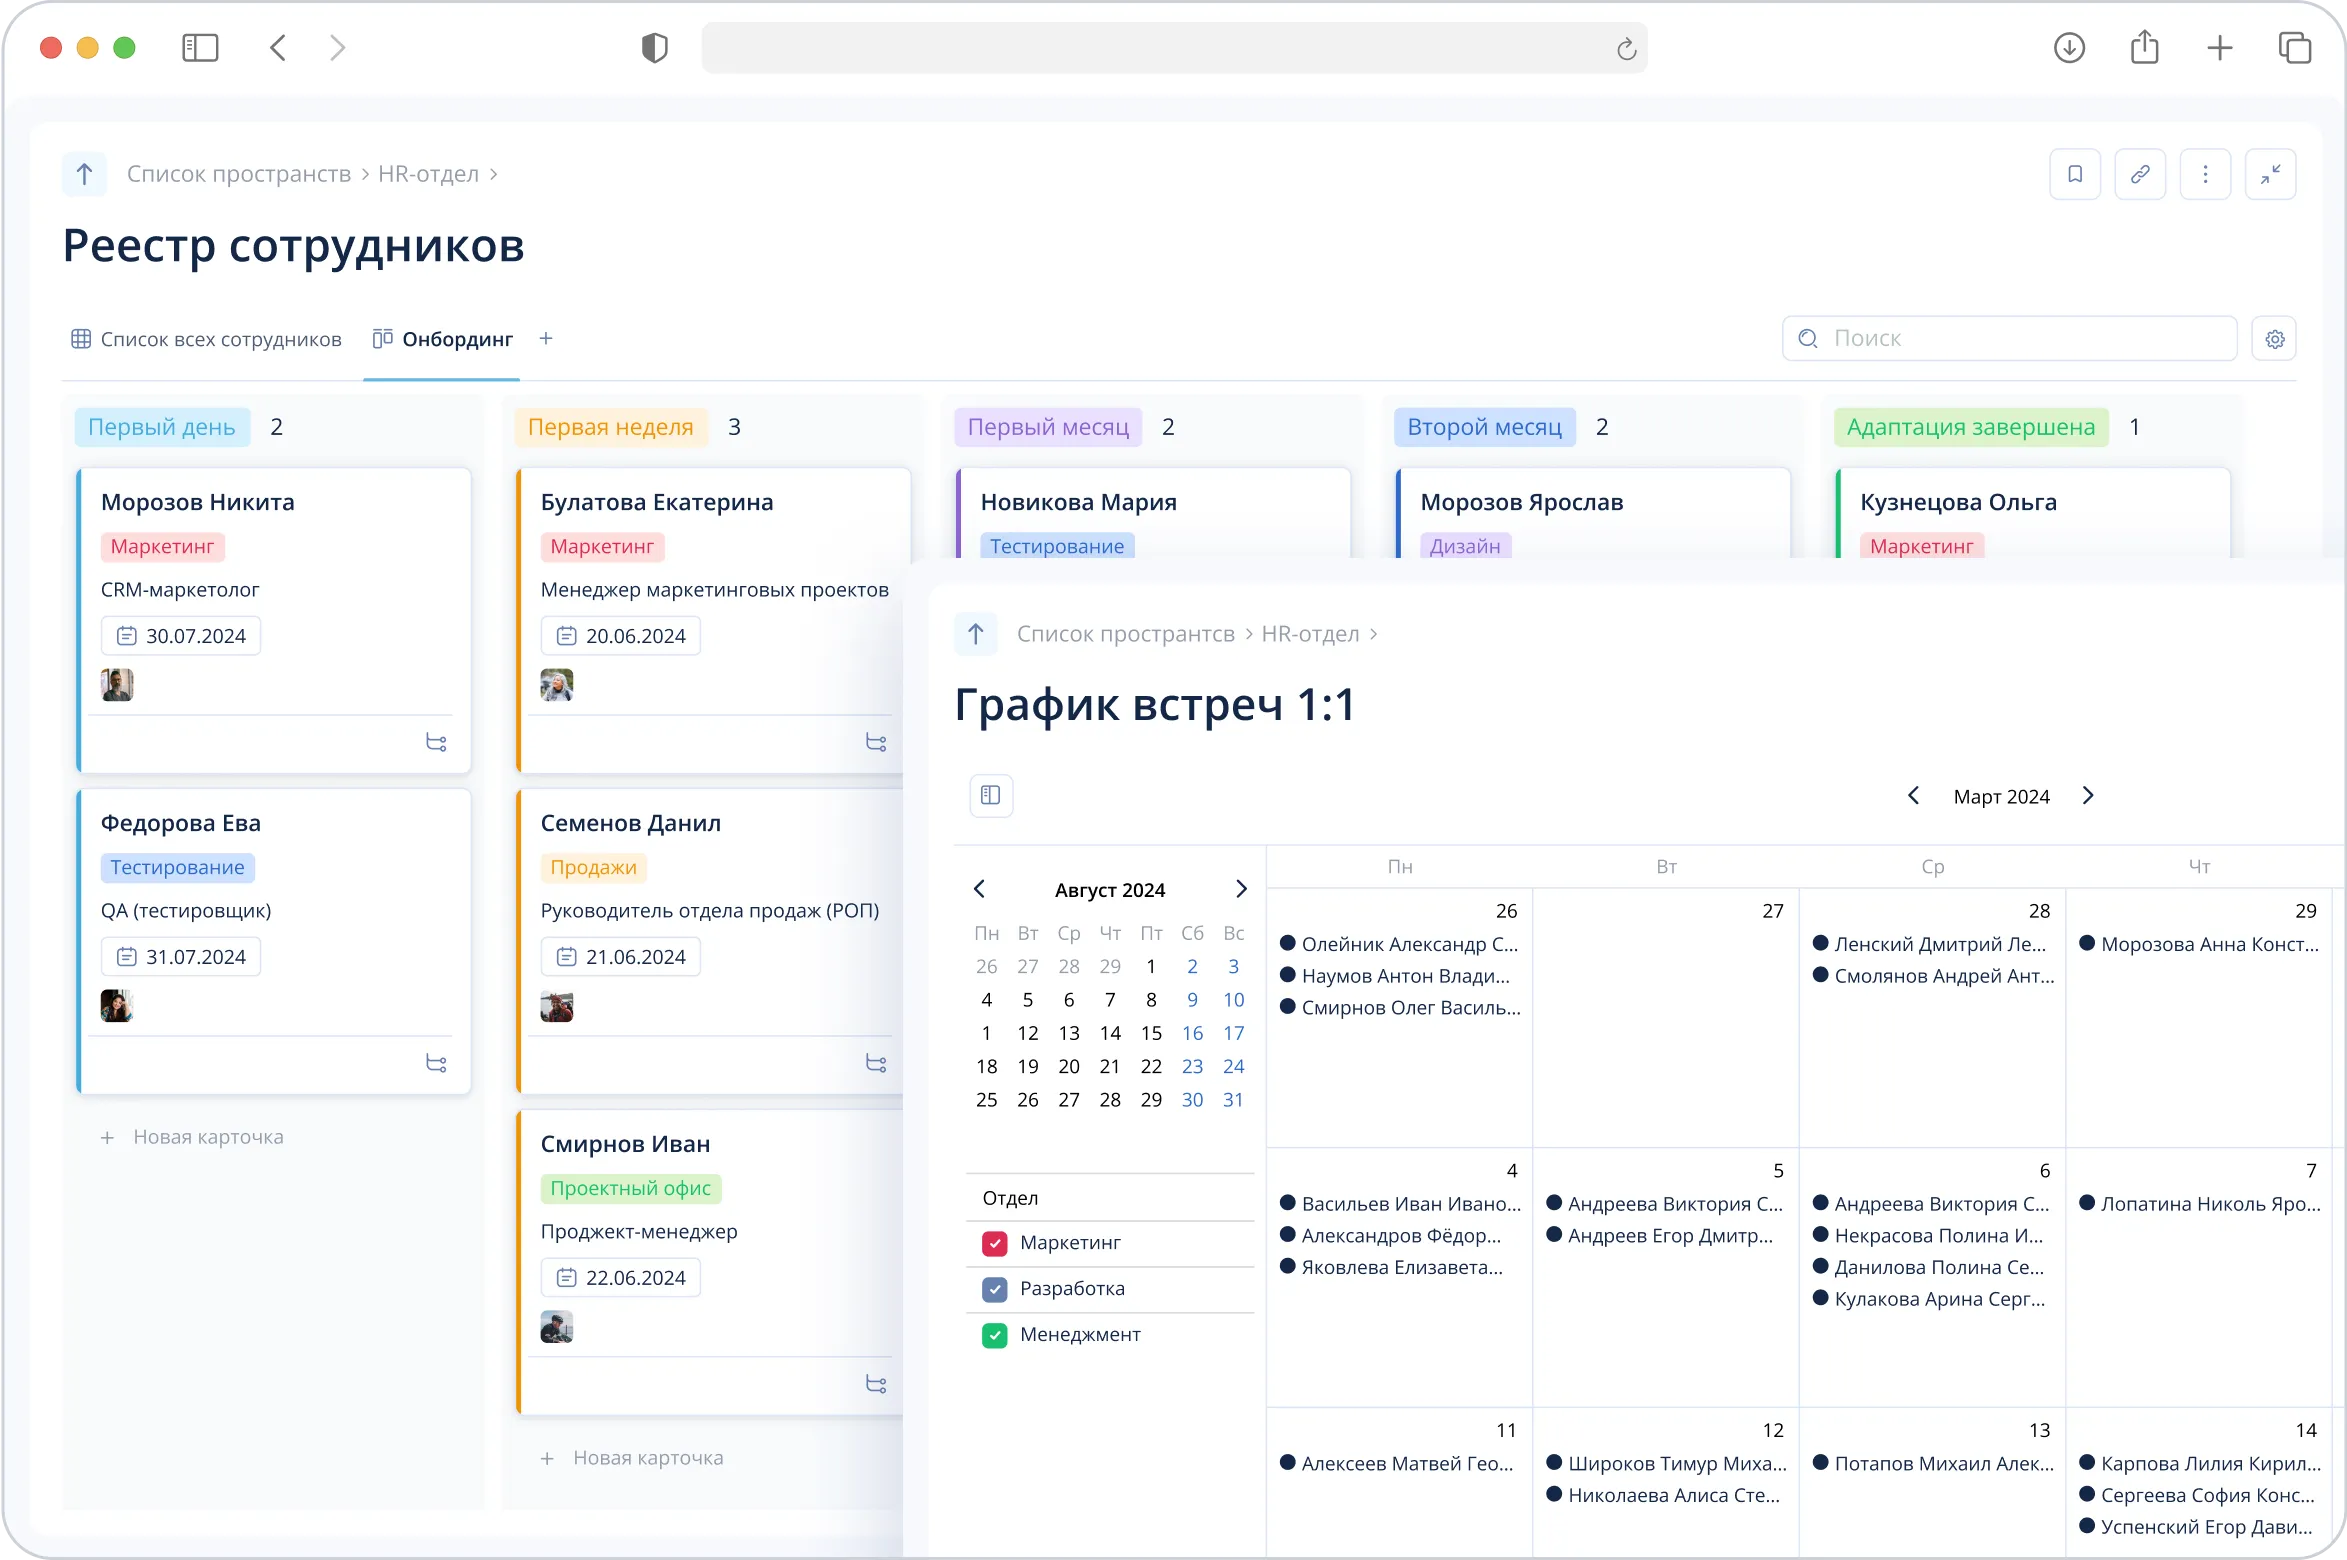Click date 22.06.2024 on Смирнов Иван card
Viewport: 2347px width, 1560px height.
[x=621, y=1278]
